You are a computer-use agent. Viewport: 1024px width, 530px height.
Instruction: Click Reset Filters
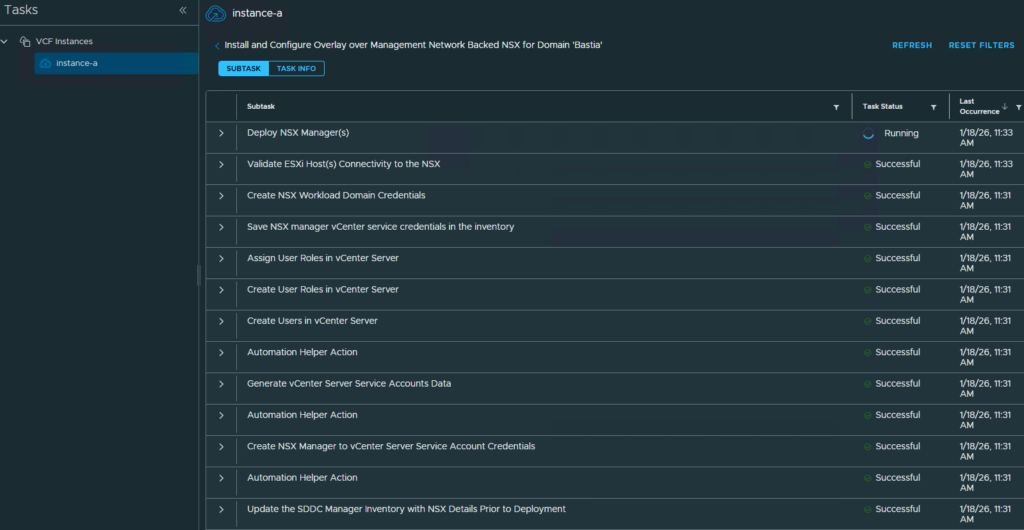click(x=981, y=45)
